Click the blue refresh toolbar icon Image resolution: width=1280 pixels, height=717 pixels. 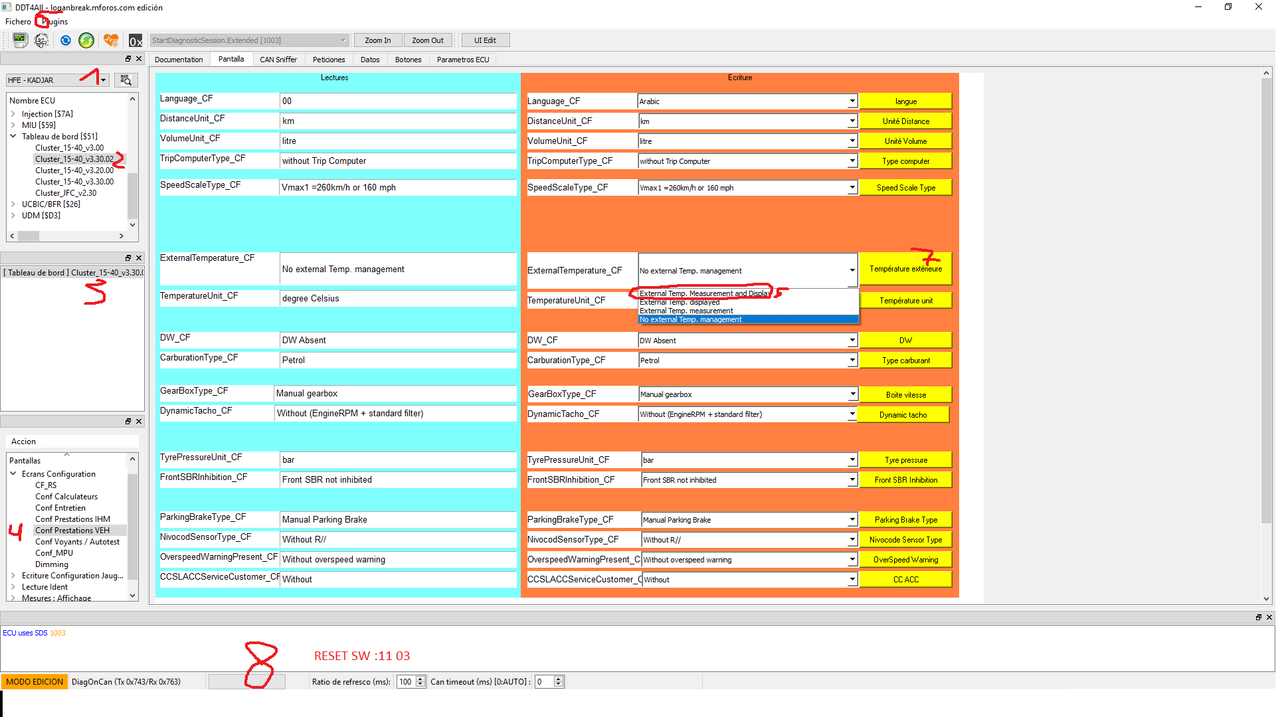pos(65,40)
